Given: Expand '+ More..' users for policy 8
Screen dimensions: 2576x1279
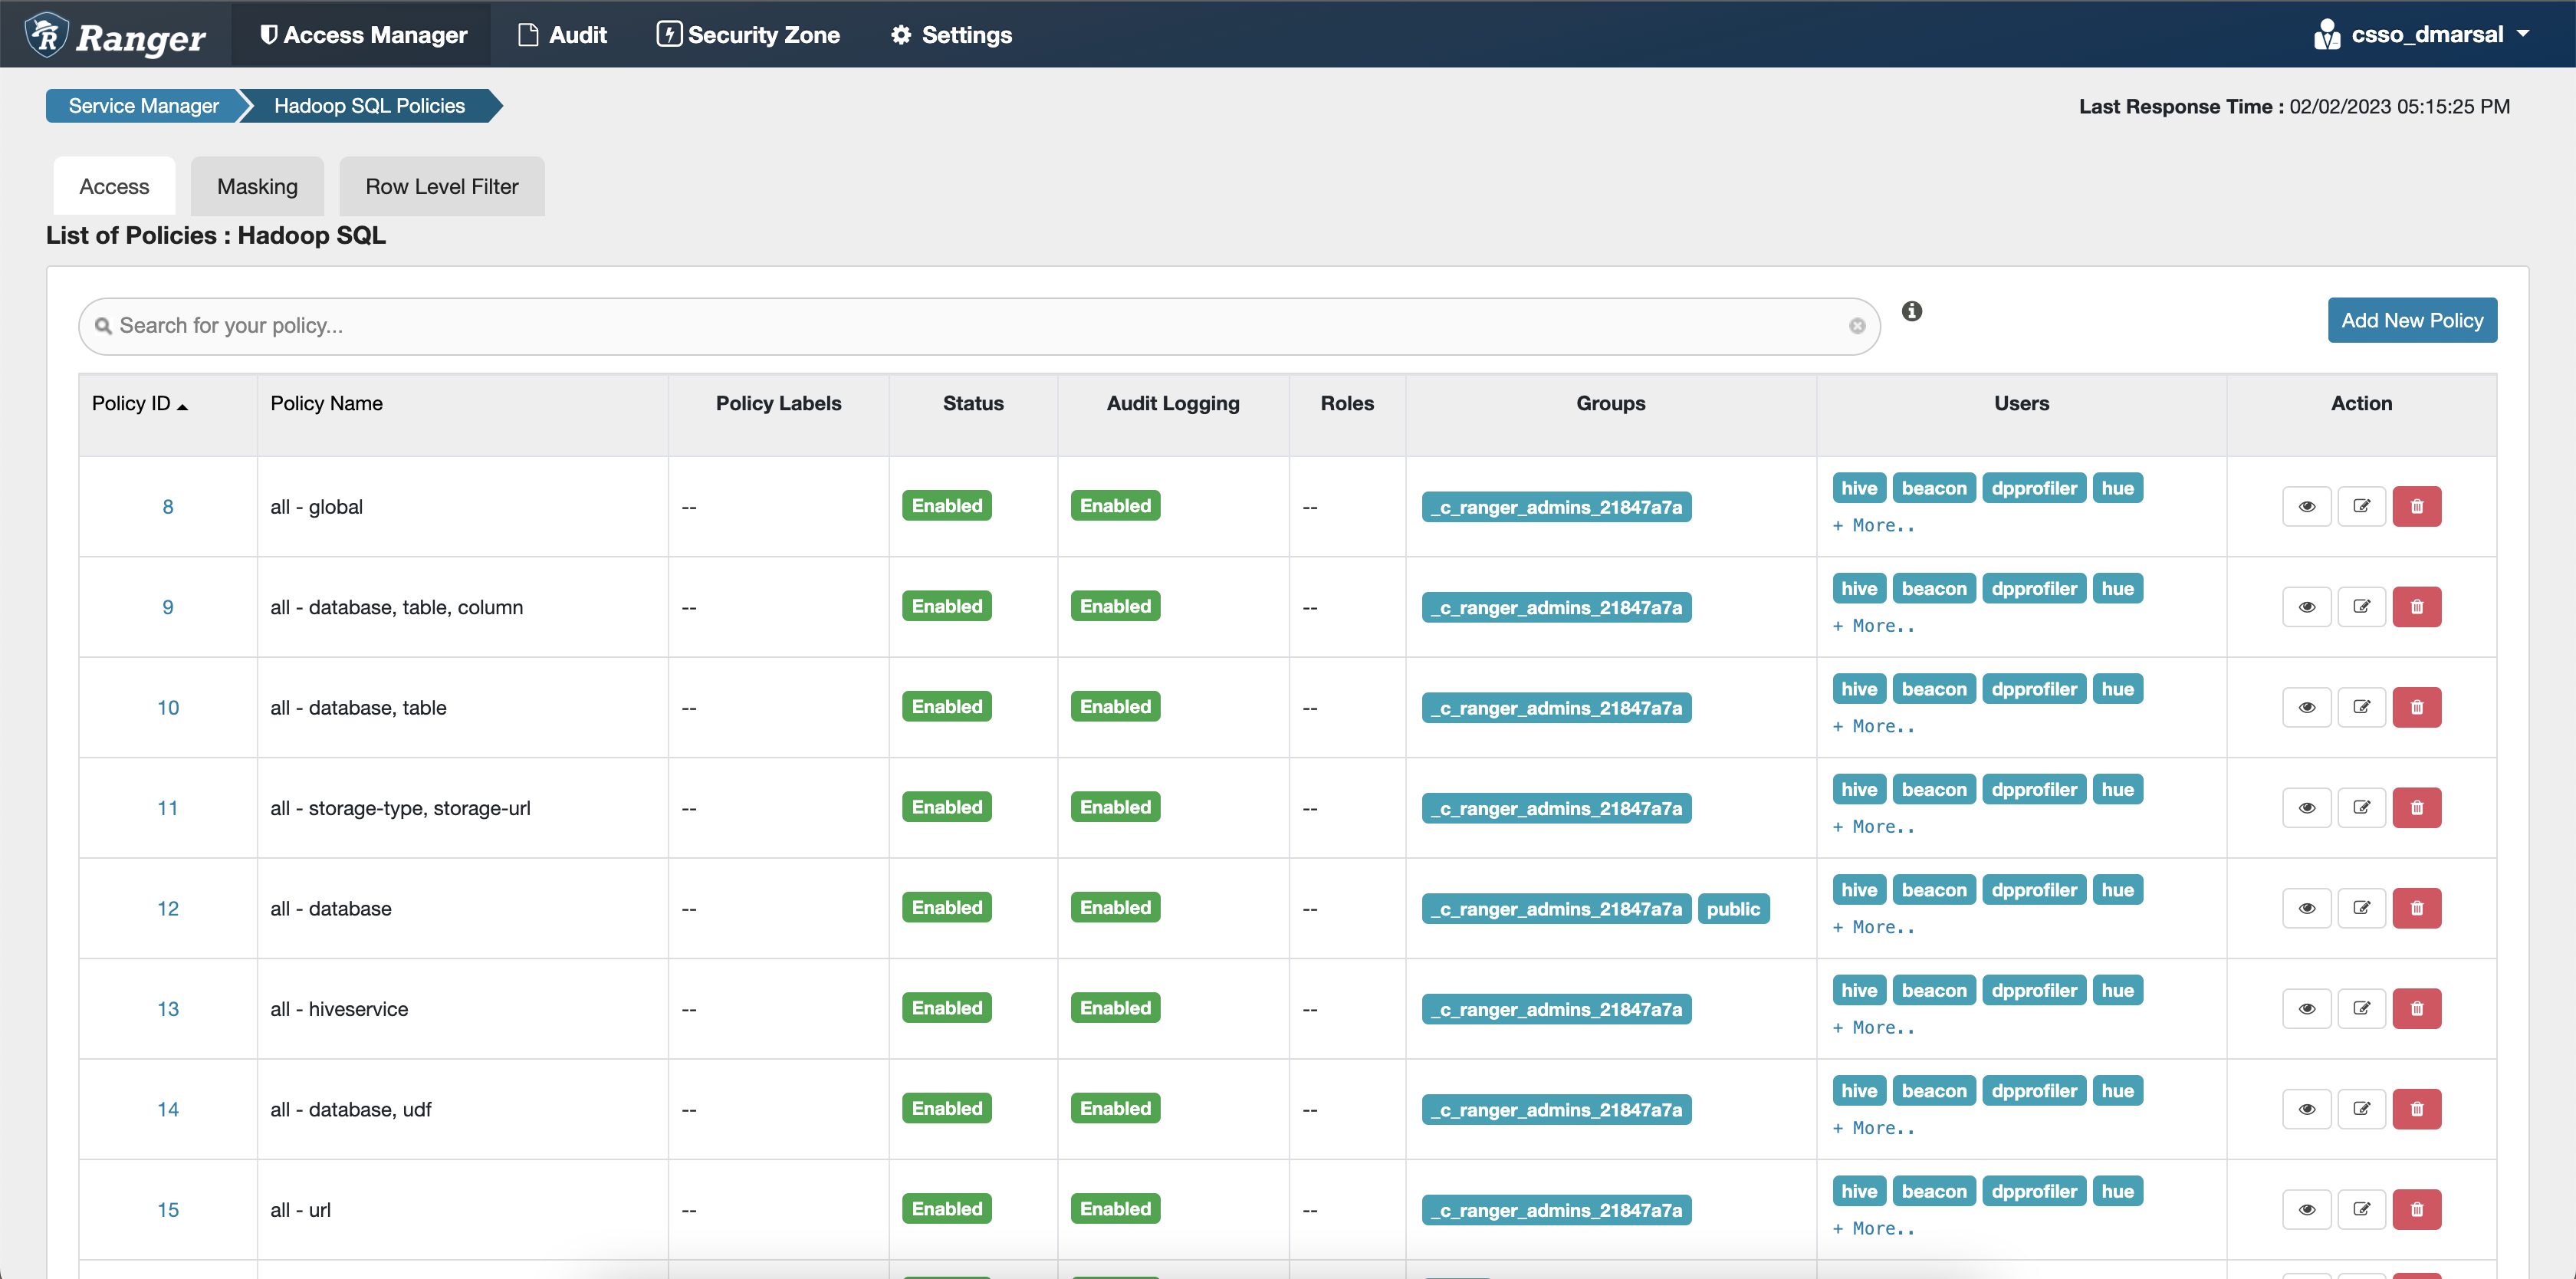Looking at the screenshot, I should (1873, 526).
